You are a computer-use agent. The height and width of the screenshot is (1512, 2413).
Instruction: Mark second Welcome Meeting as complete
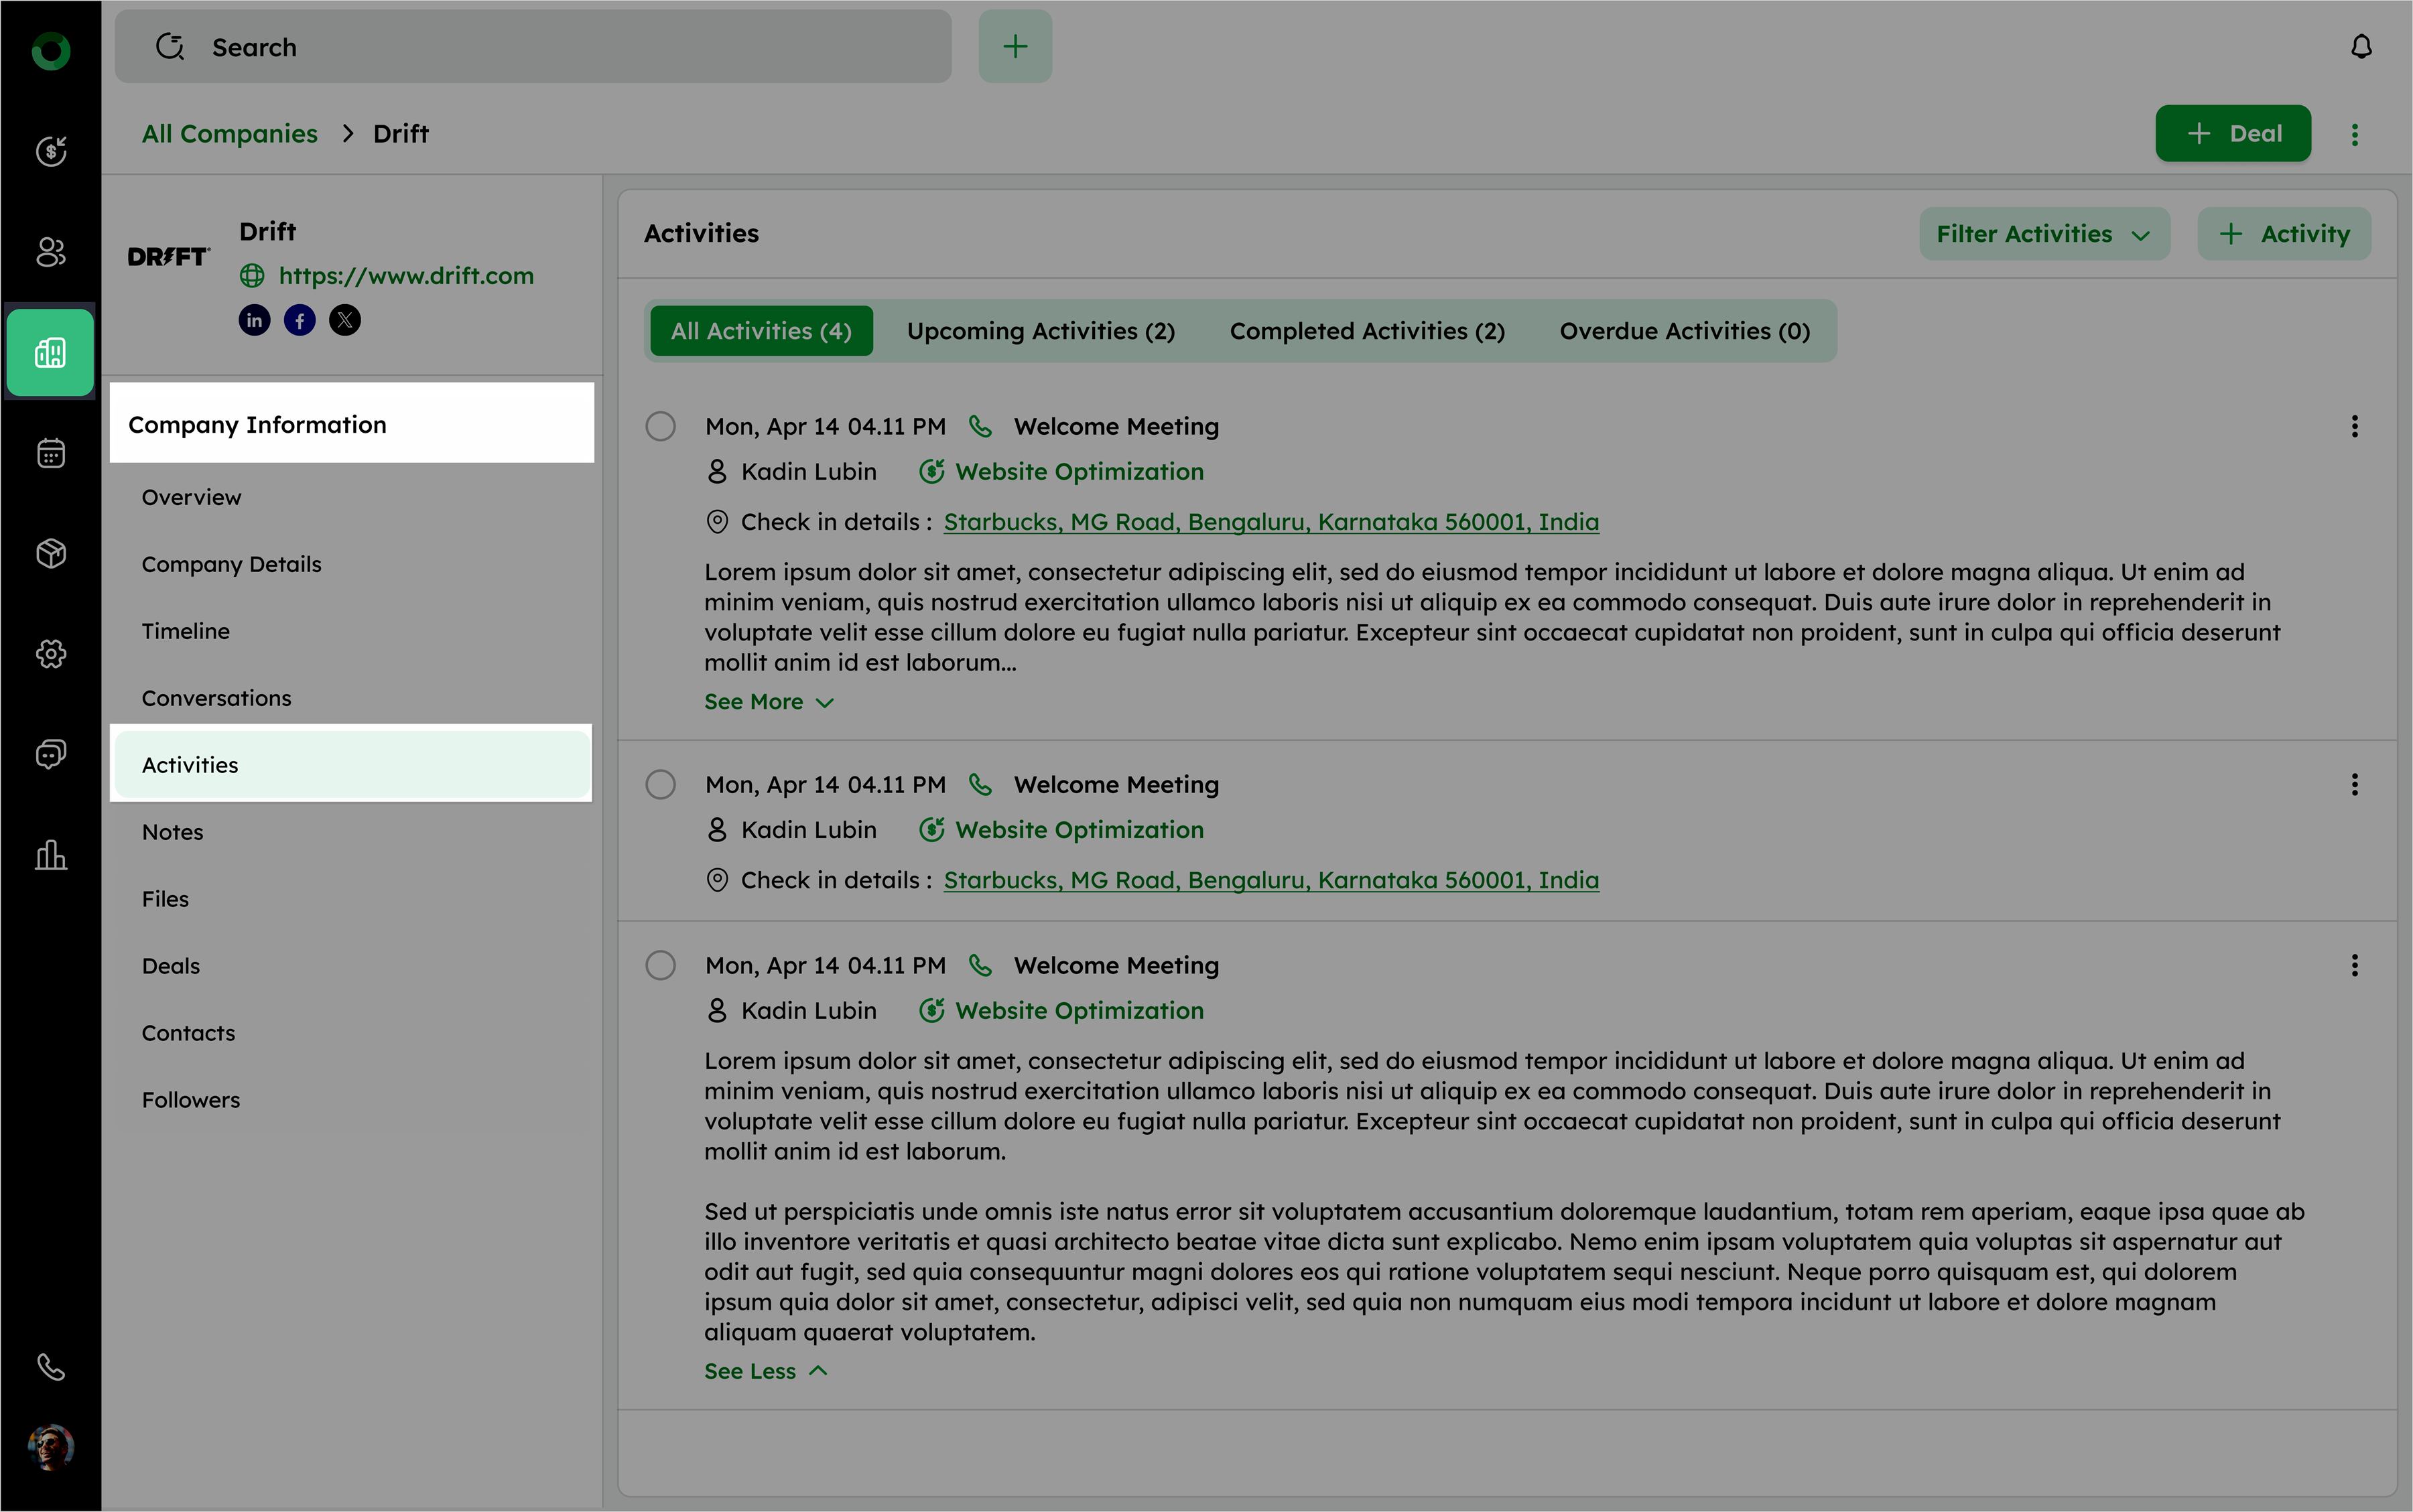660,784
